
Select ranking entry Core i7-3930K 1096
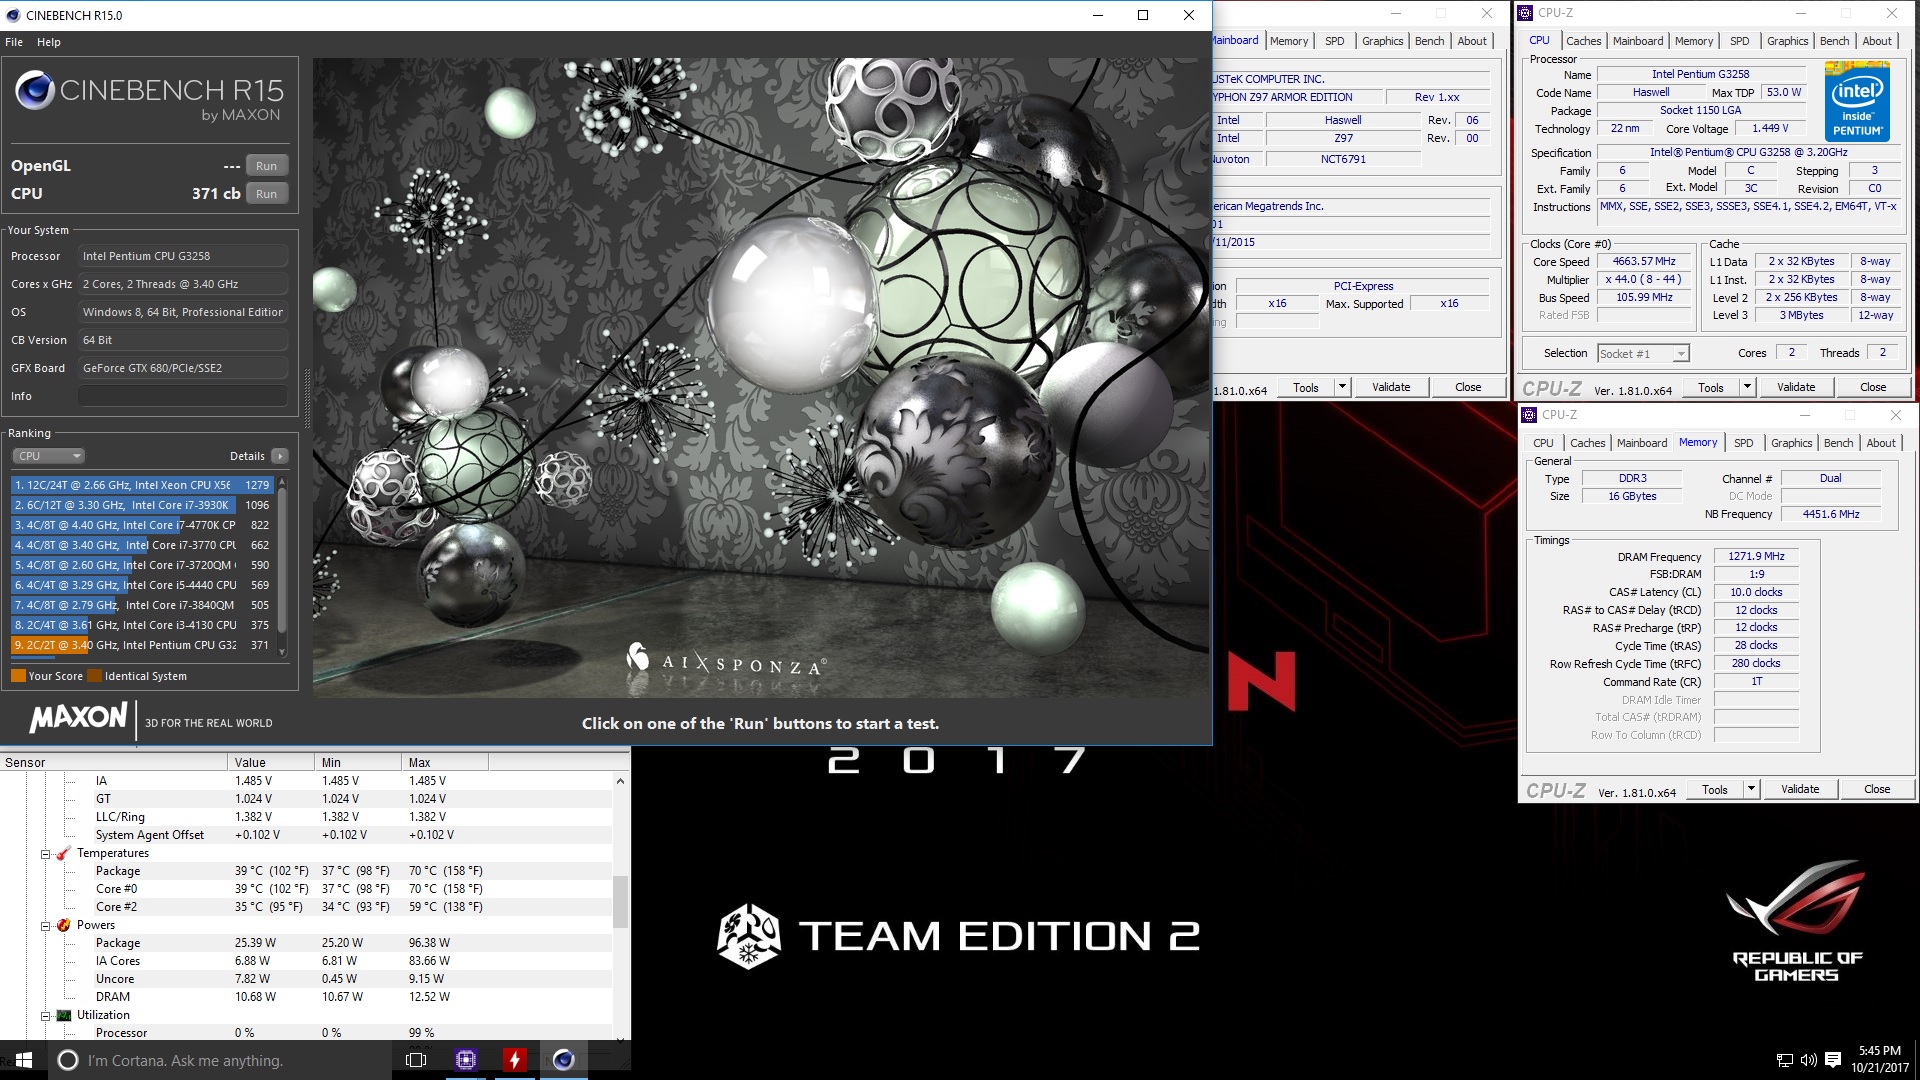coord(143,505)
